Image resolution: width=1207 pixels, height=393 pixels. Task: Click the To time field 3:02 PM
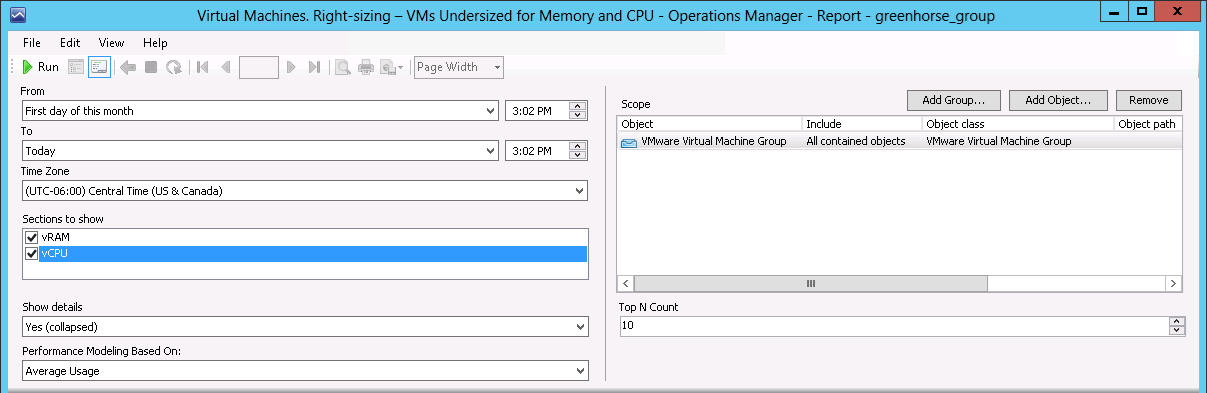[x=537, y=151]
